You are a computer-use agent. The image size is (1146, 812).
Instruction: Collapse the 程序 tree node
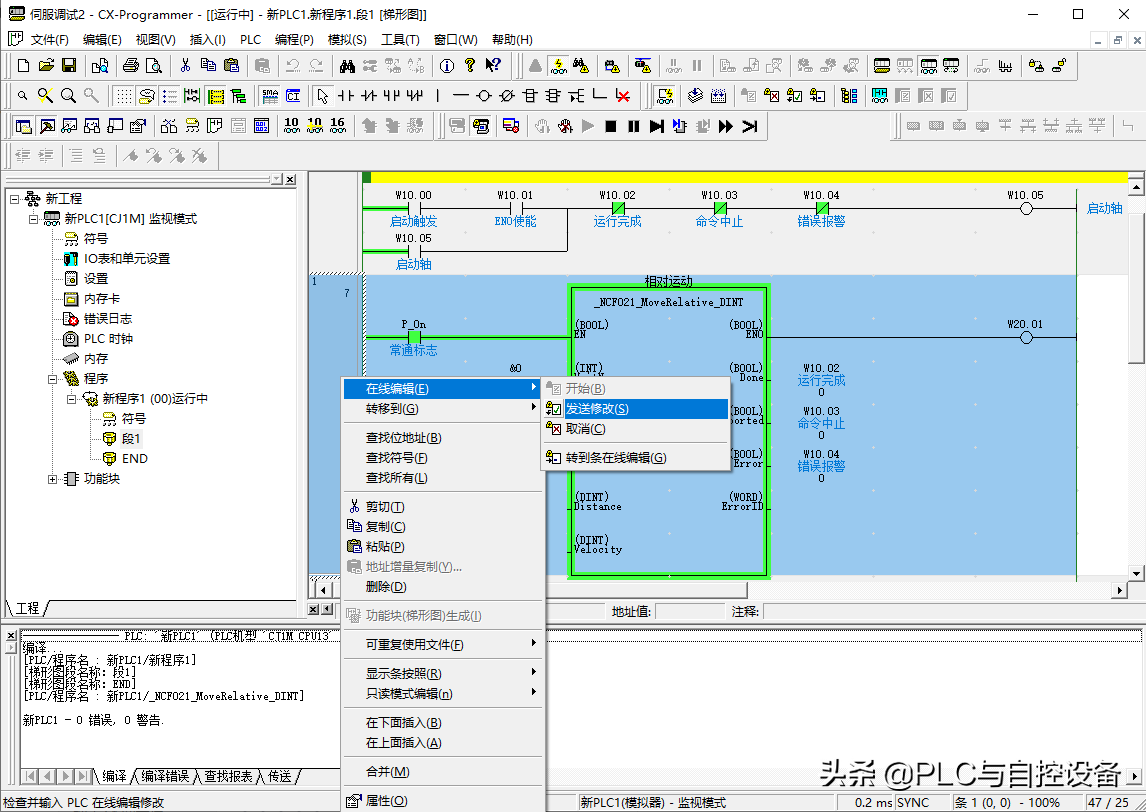pyautogui.click(x=53, y=379)
